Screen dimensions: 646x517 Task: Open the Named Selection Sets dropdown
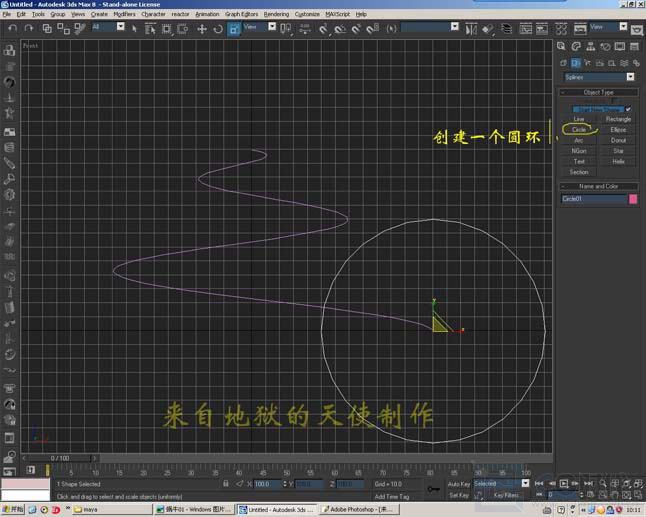(454, 27)
